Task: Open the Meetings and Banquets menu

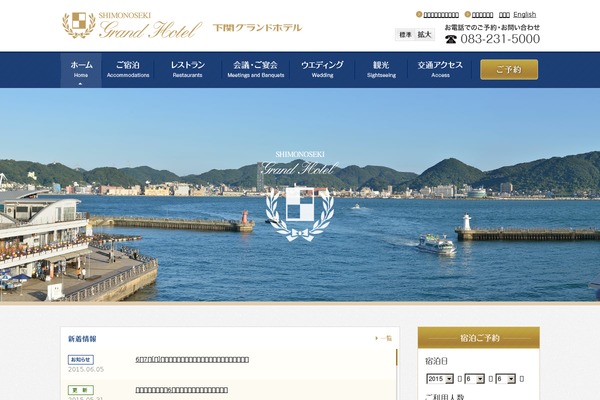Action: coord(256,70)
